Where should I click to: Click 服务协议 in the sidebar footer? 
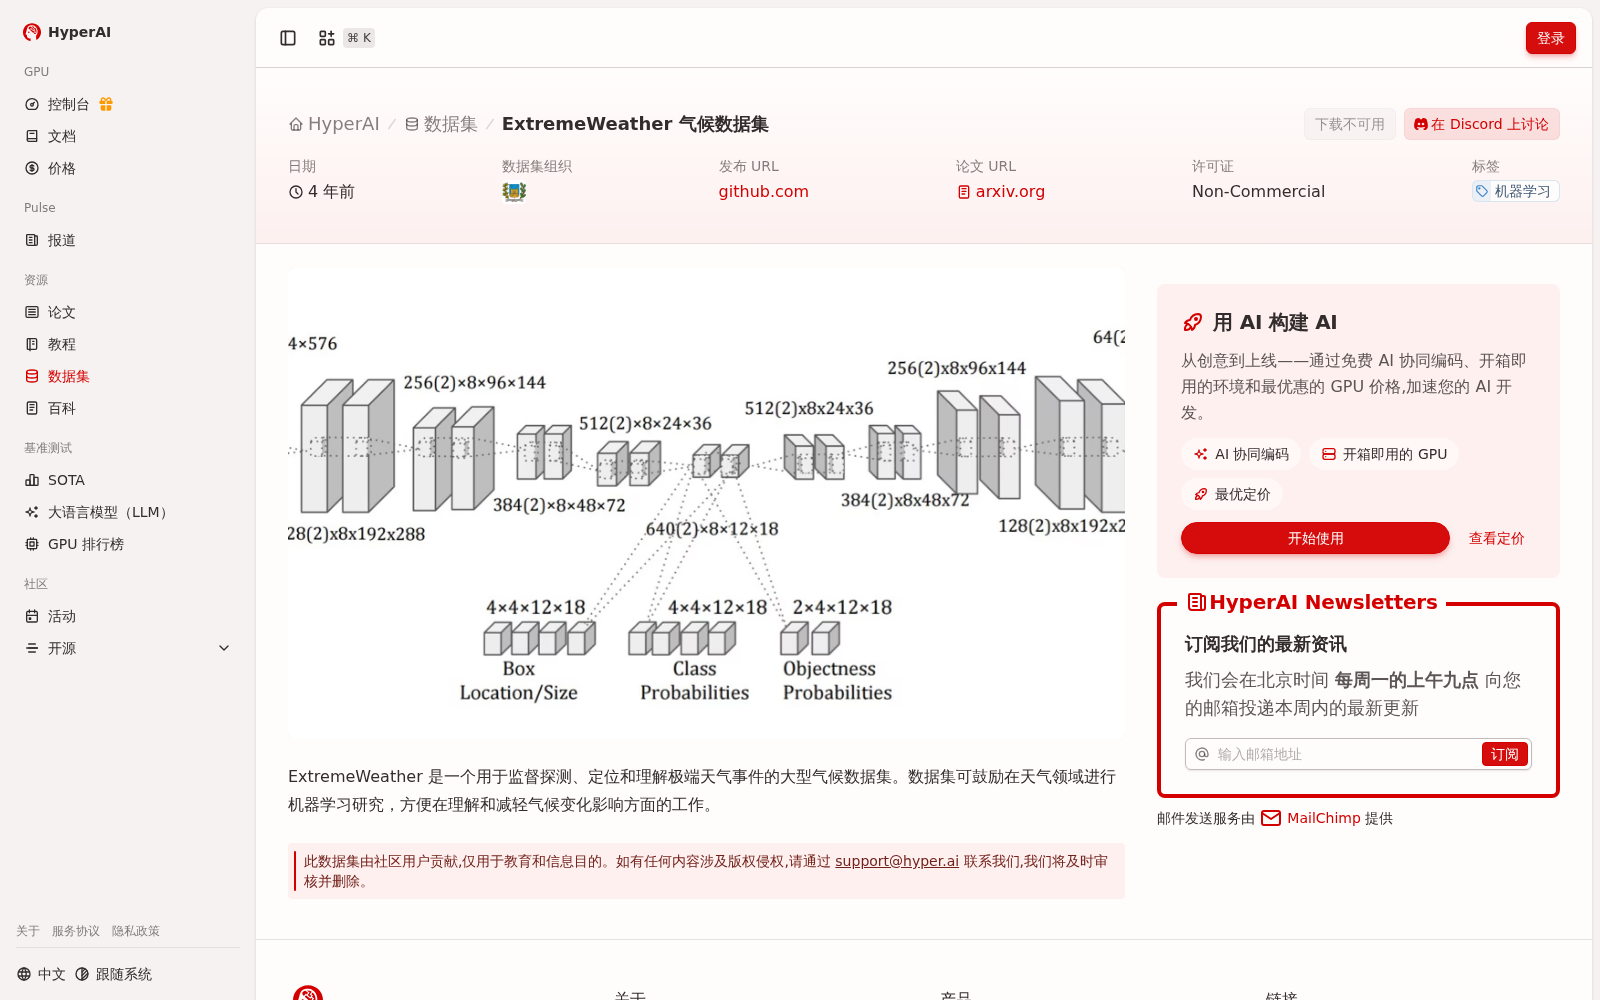click(x=76, y=931)
